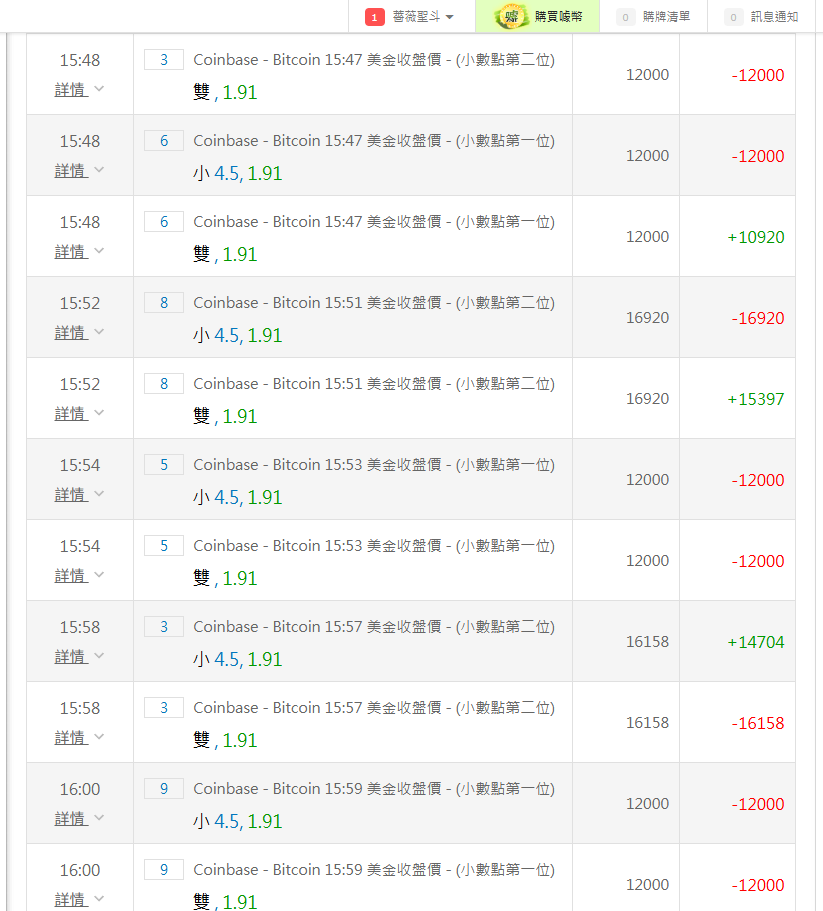Click the 購牌清單 count badge

[626, 17]
